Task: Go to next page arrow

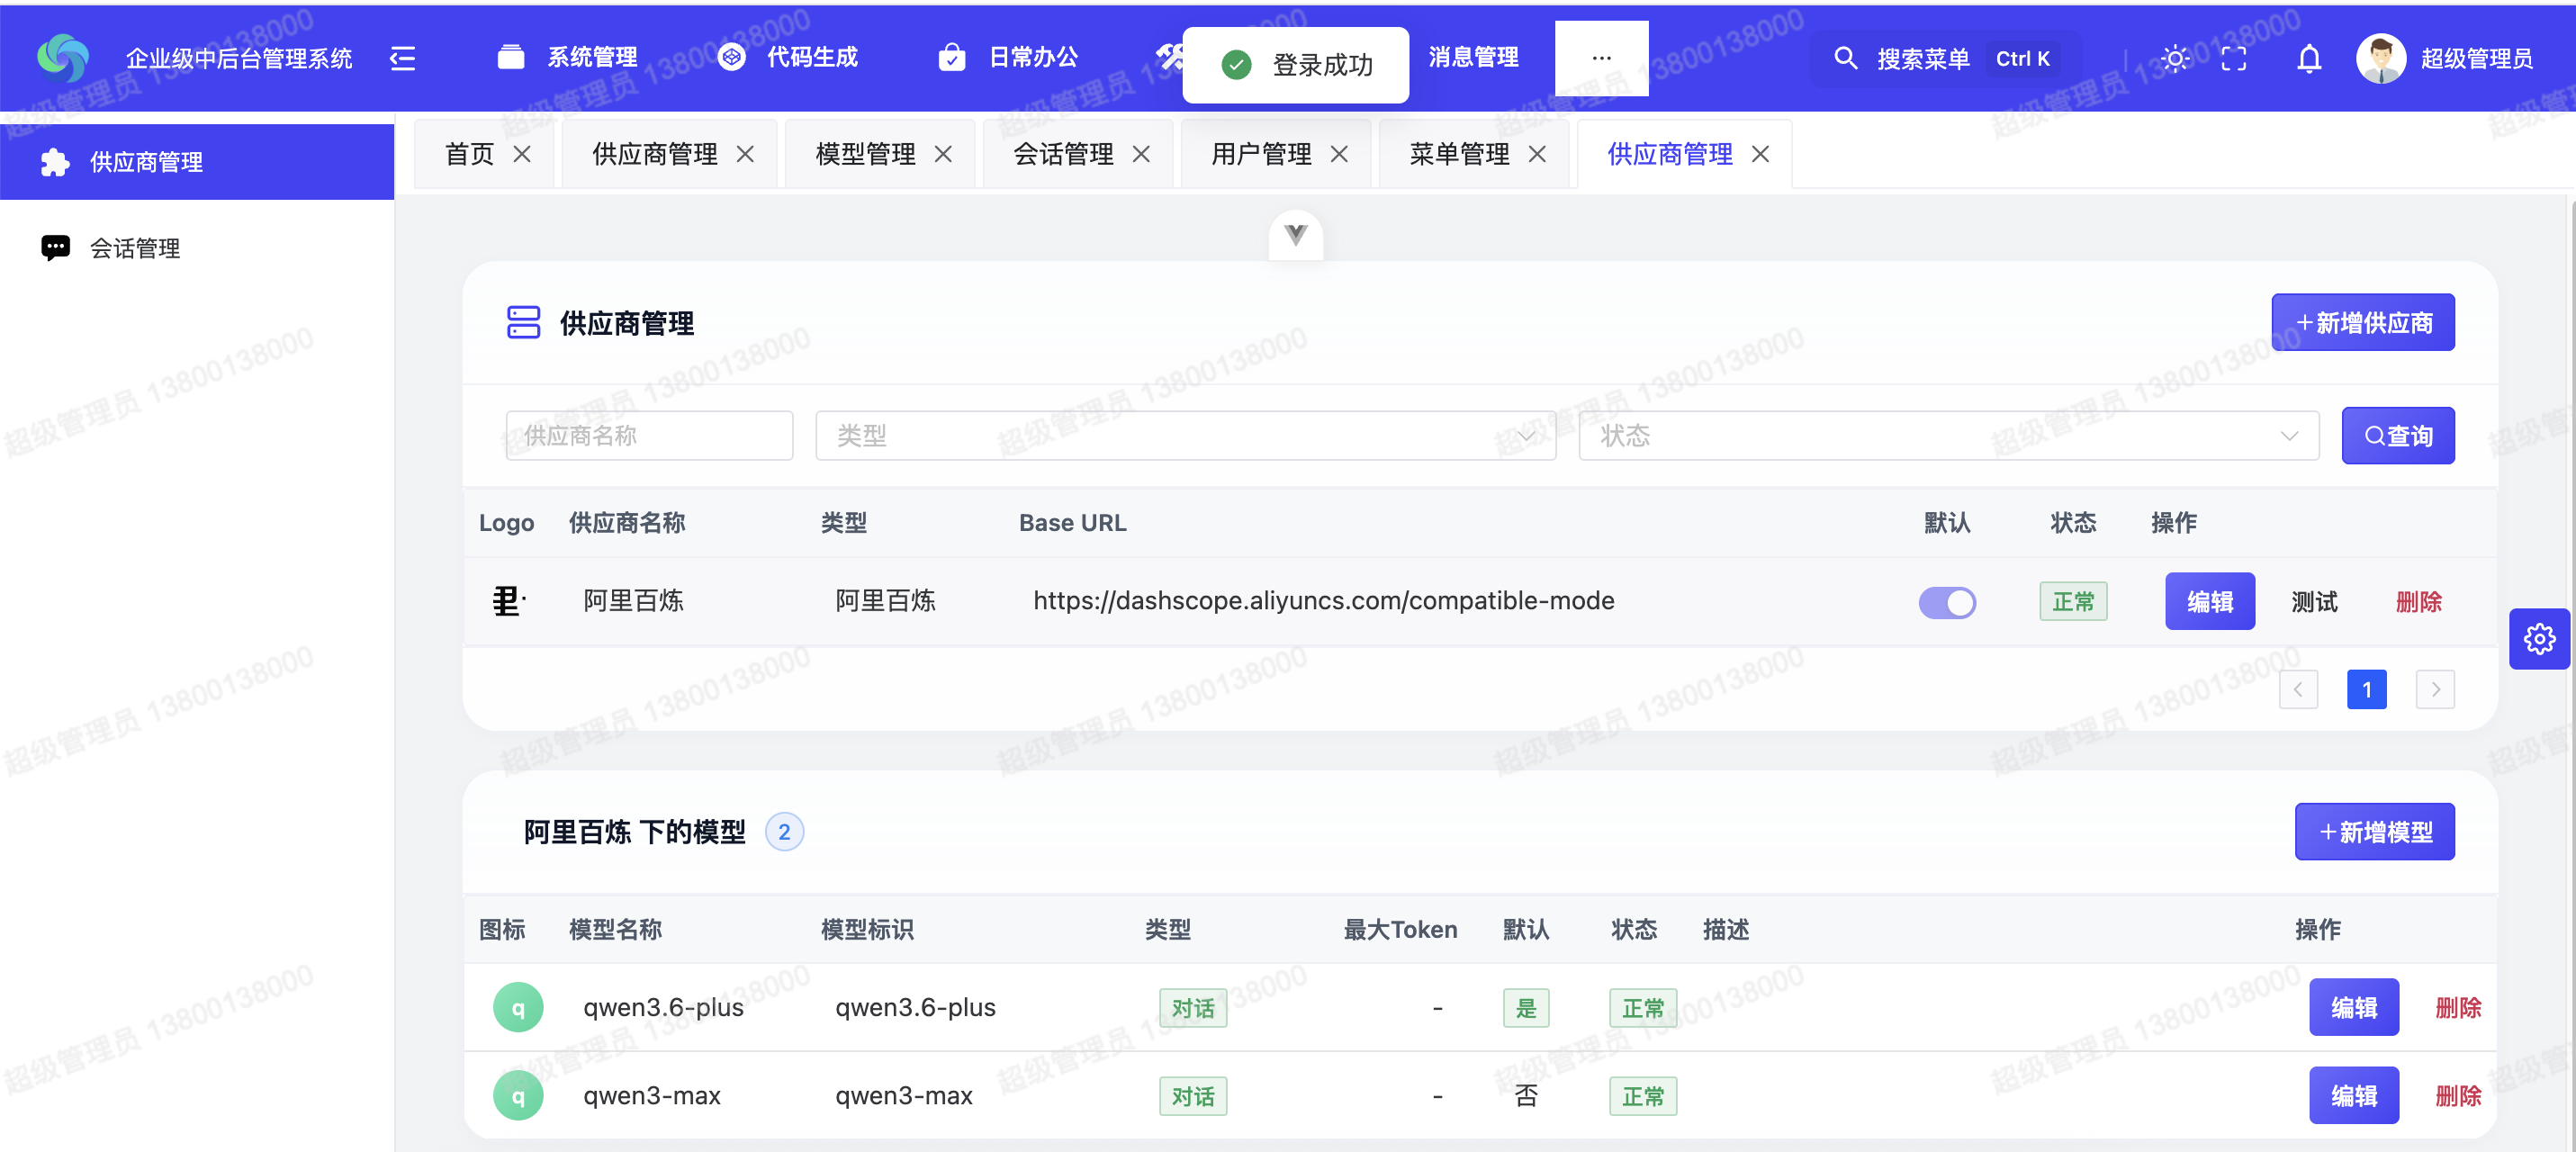Action: (2435, 689)
